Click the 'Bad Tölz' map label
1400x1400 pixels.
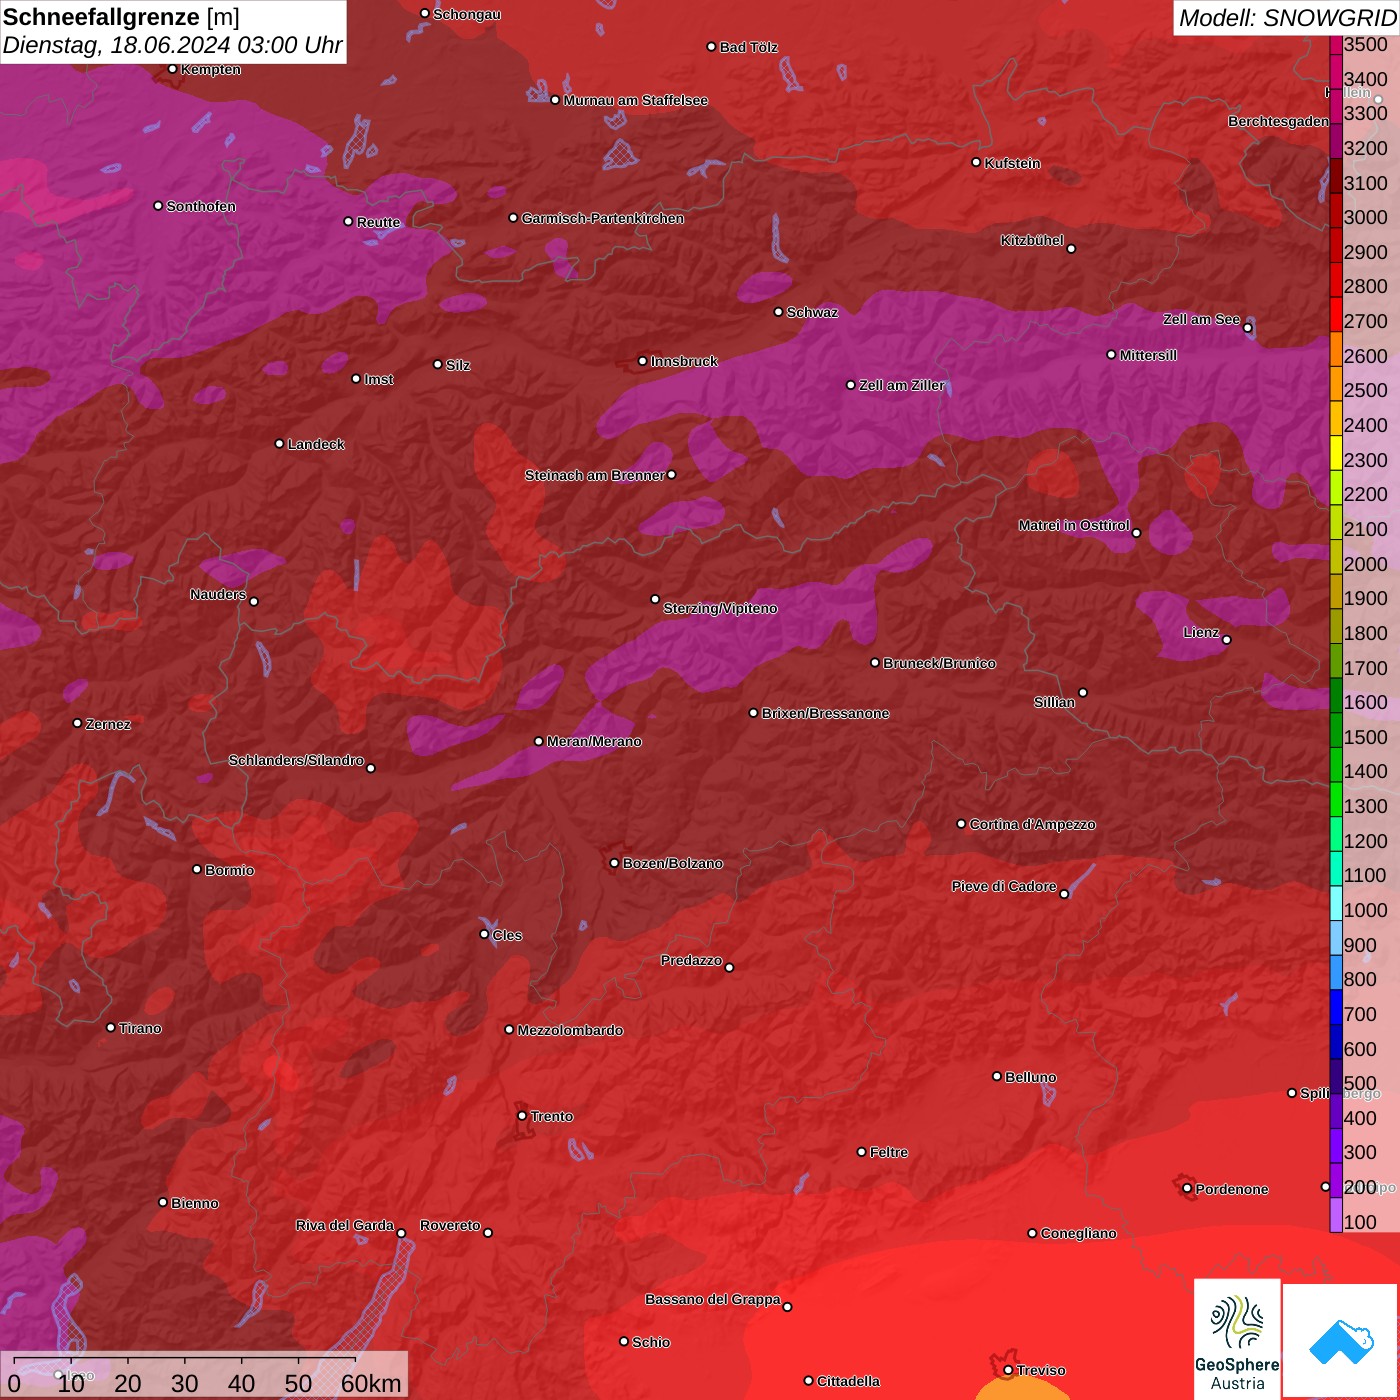click(x=748, y=47)
